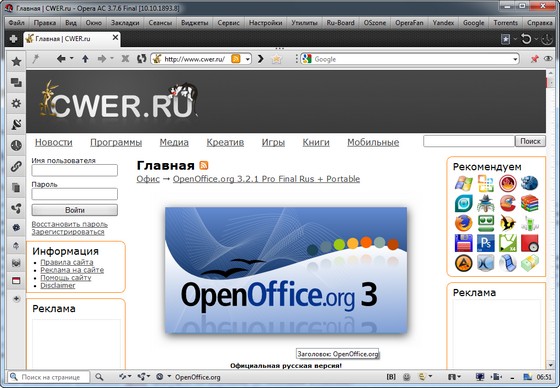Viewport: 560px width, 388px height.
Task: Click the WinRAR books icon in Рекомендуем
Action: 529,203
